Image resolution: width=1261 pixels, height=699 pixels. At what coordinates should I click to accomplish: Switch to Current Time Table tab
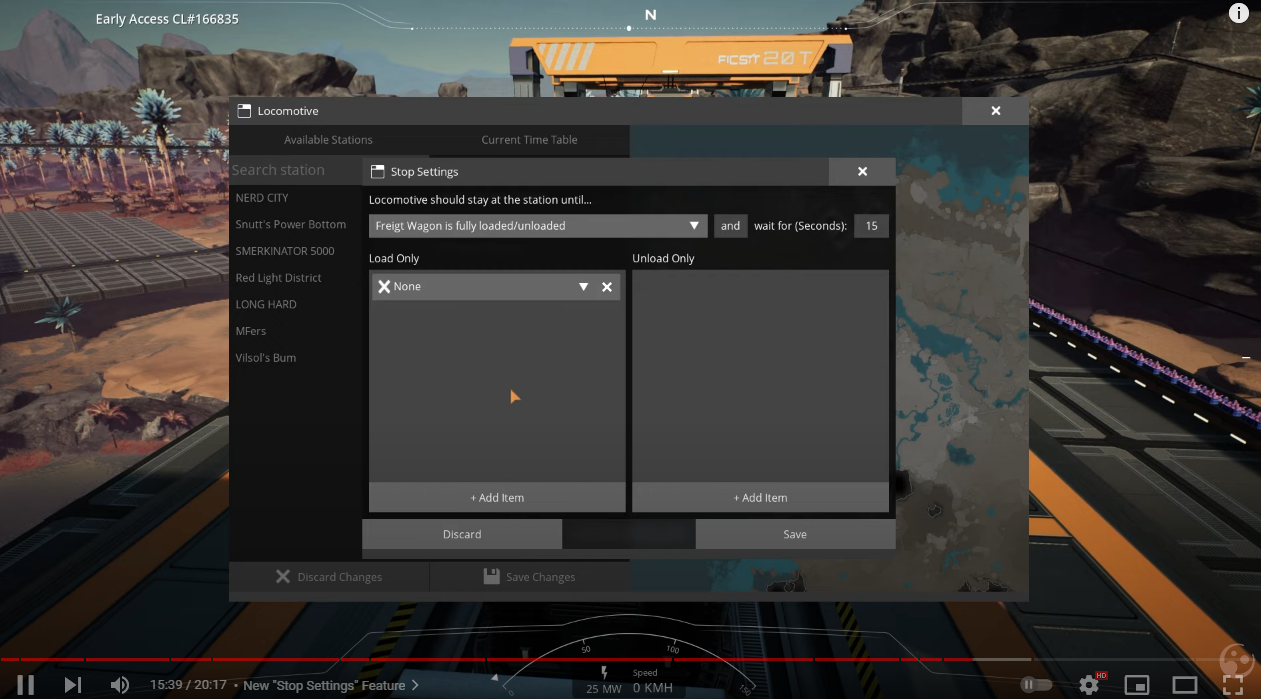[529, 140]
